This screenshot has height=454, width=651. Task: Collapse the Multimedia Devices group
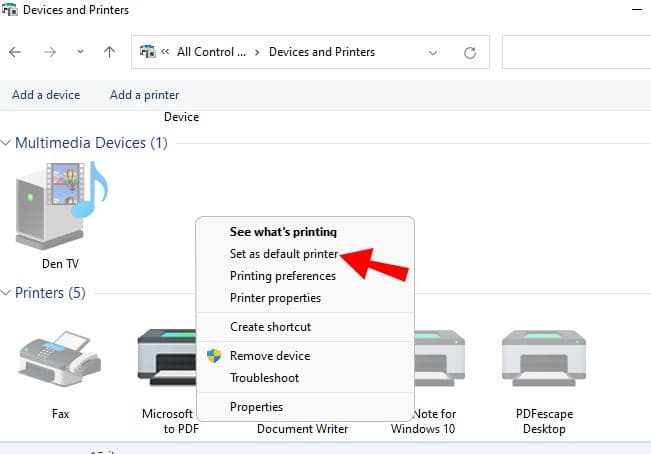click(x=6, y=143)
